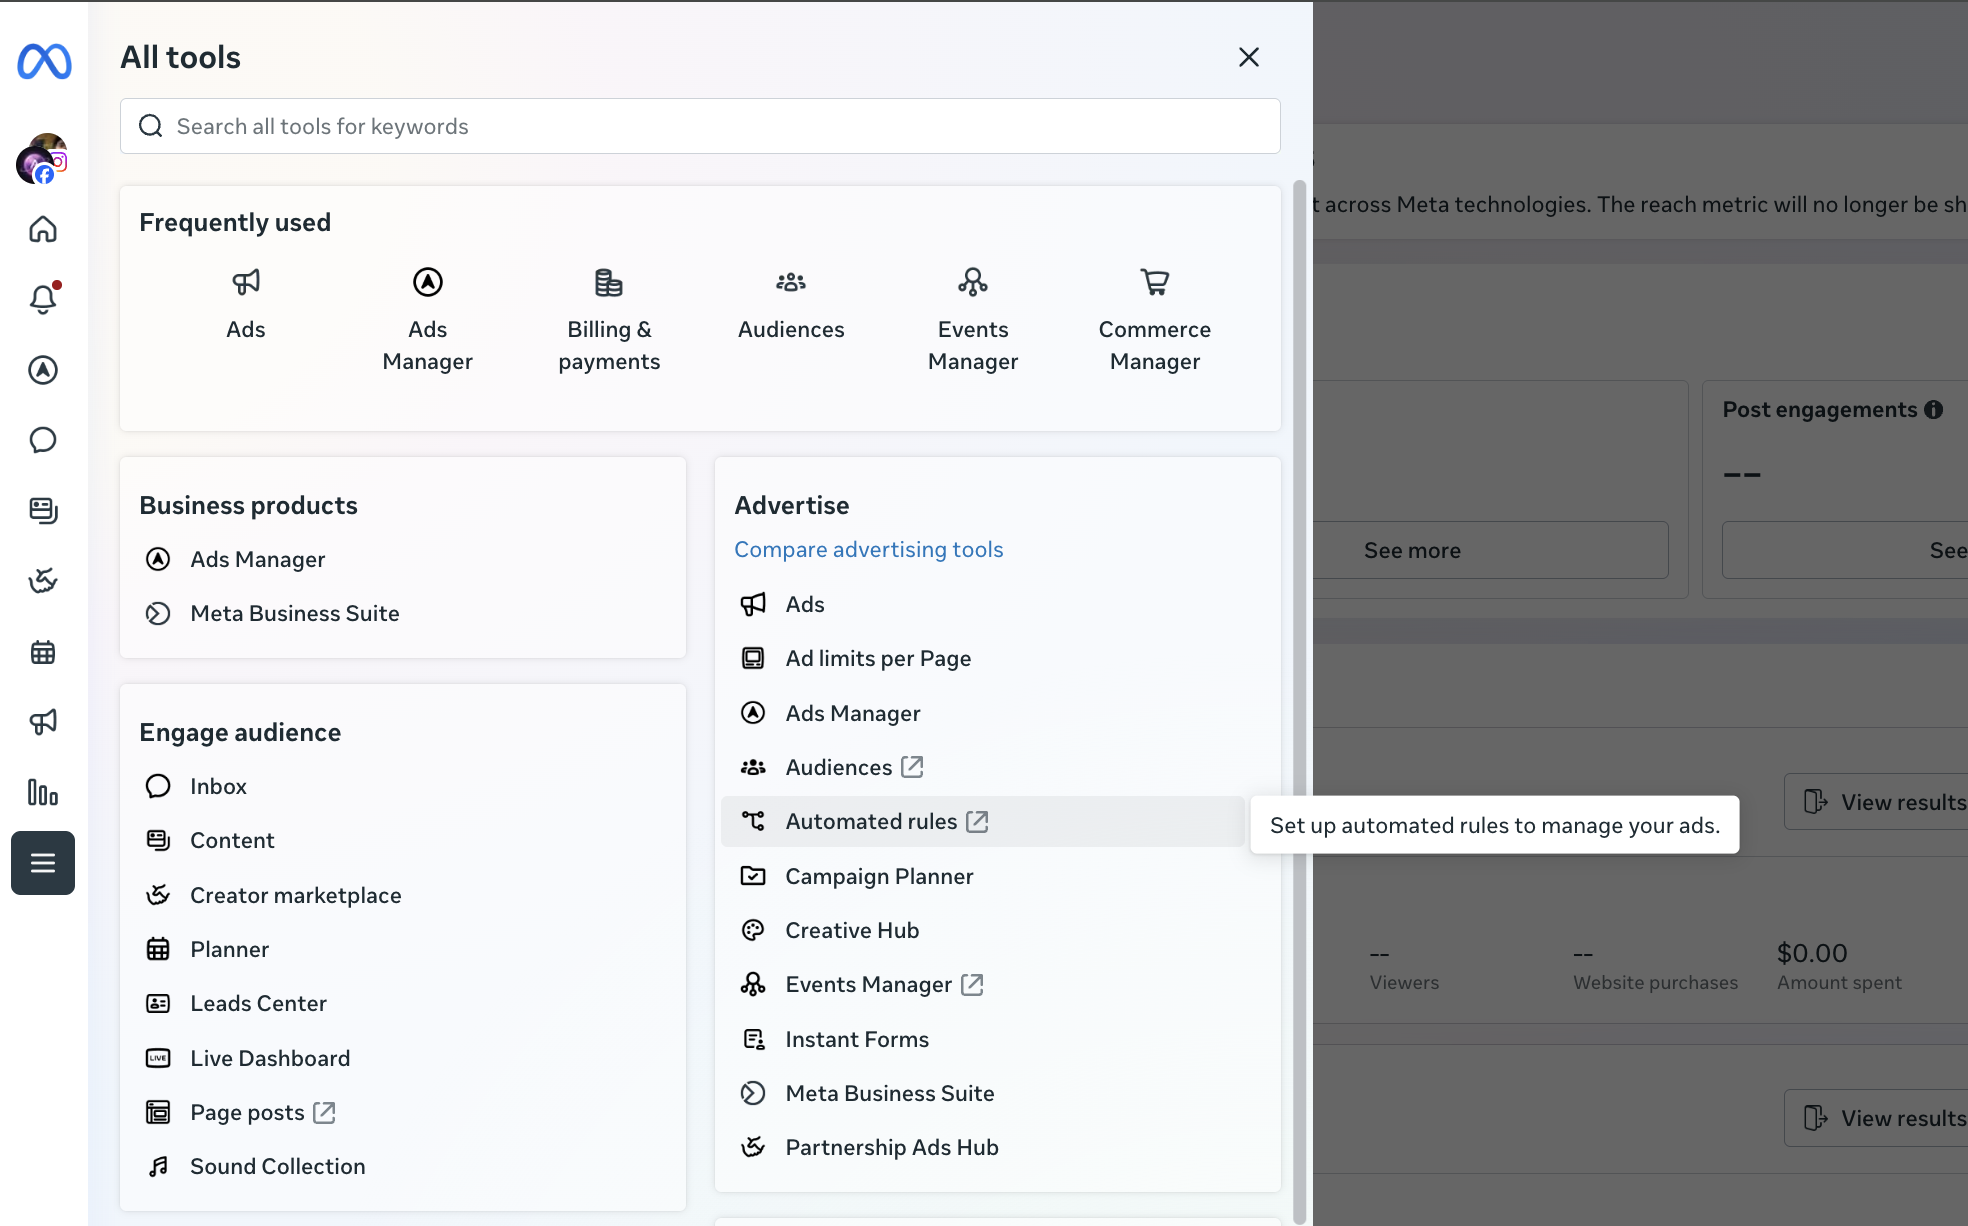This screenshot has width=1968, height=1226.
Task: Open the Home icon in the sidebar
Action: (43, 229)
